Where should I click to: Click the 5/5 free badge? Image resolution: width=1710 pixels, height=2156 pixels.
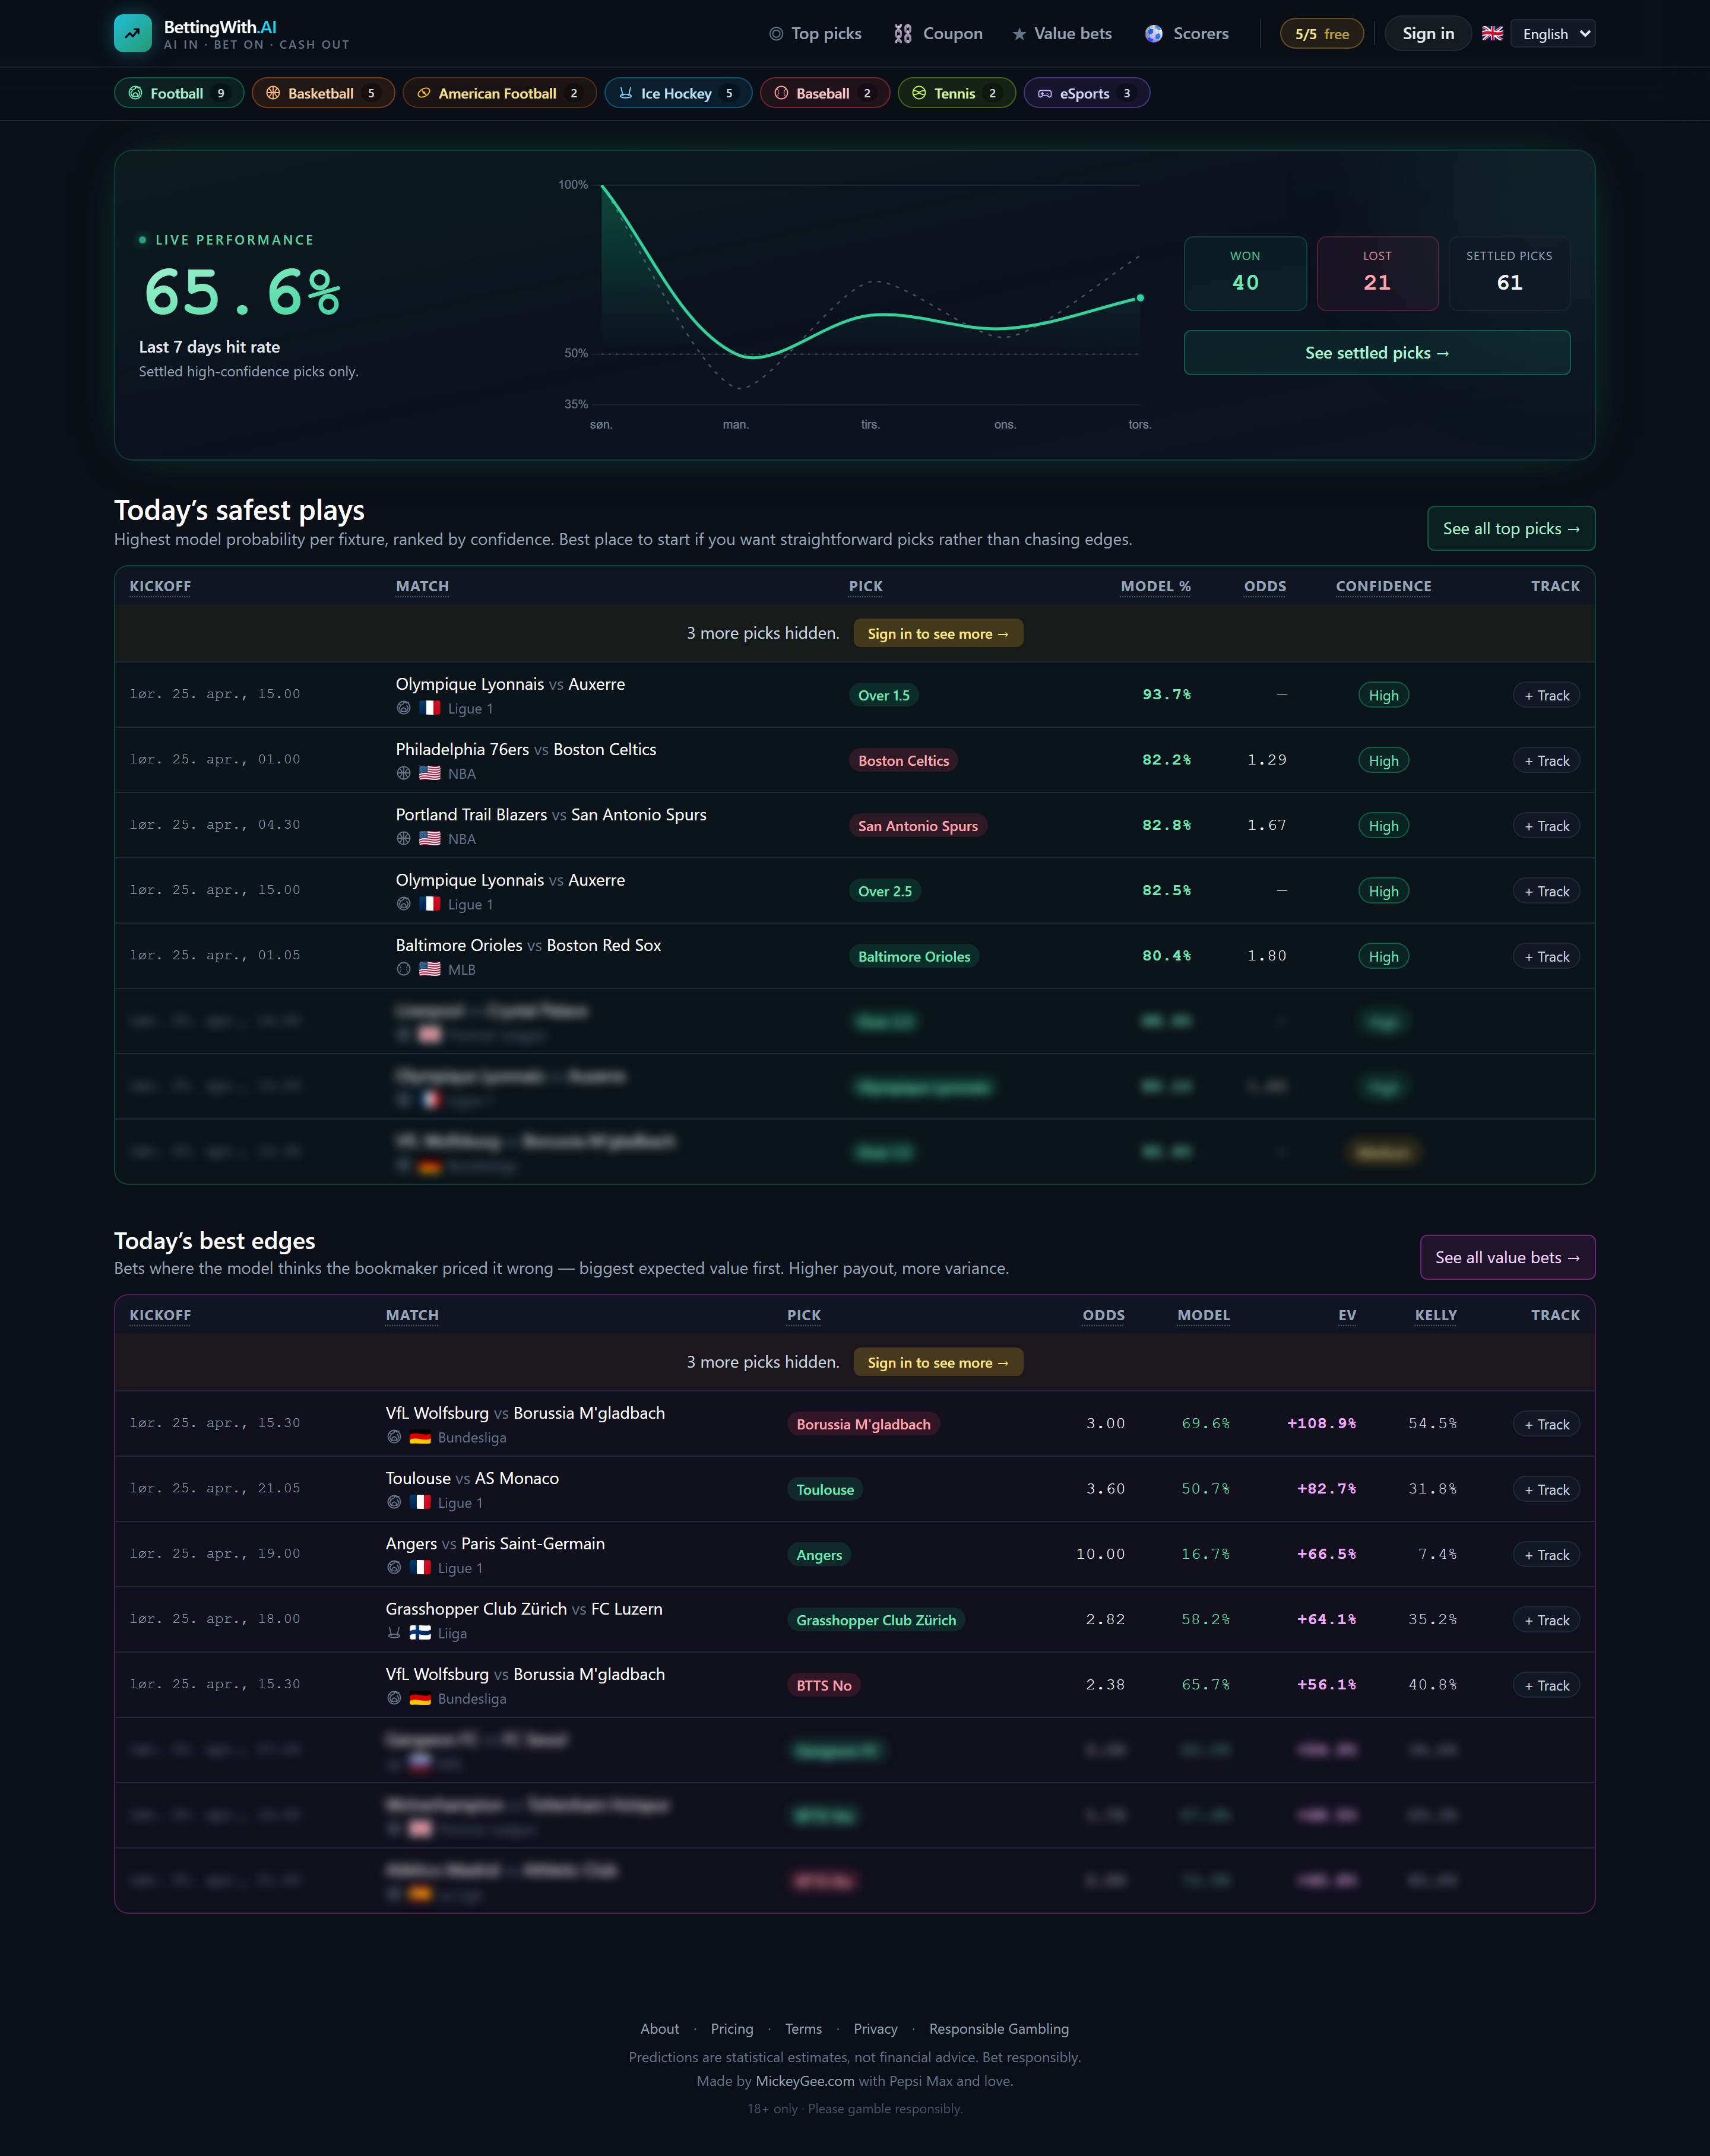[x=1321, y=34]
